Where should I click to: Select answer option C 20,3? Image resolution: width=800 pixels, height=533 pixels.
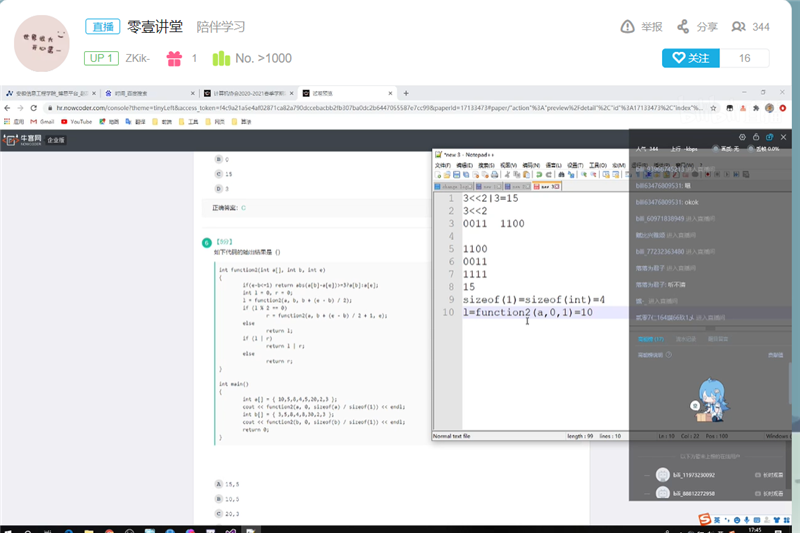click(x=218, y=514)
